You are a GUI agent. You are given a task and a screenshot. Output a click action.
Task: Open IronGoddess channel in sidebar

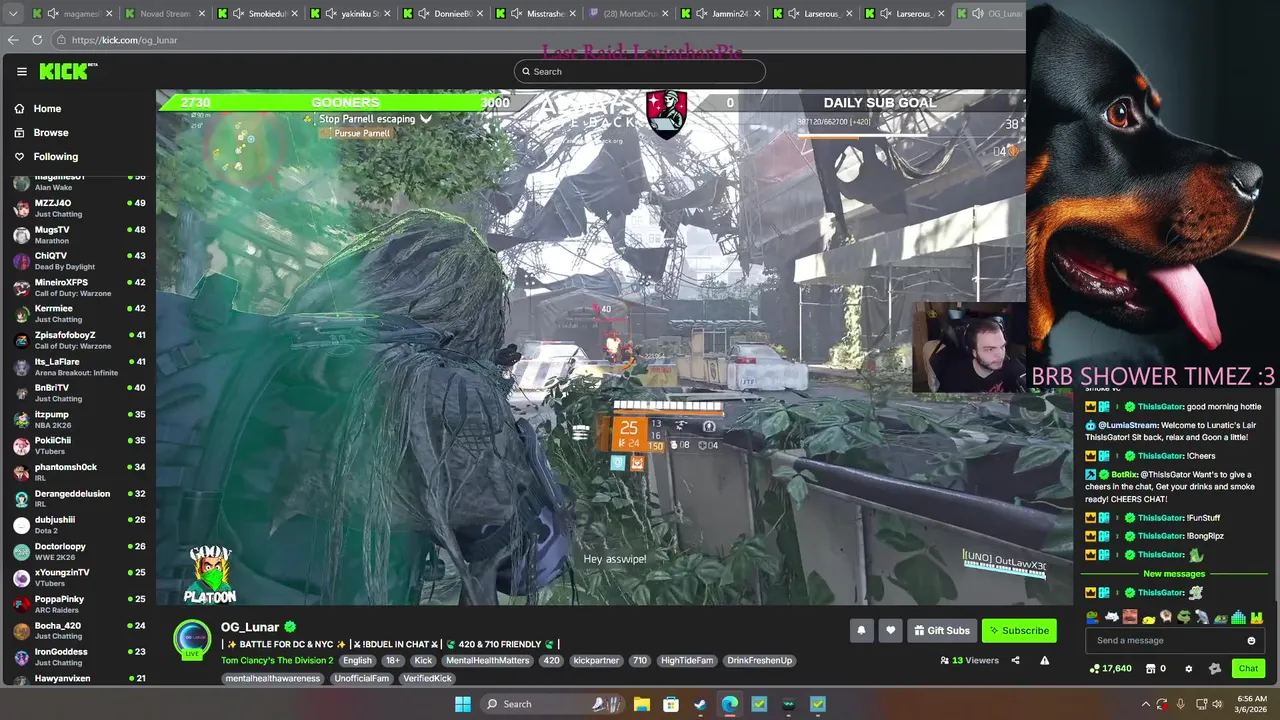[x=78, y=657]
